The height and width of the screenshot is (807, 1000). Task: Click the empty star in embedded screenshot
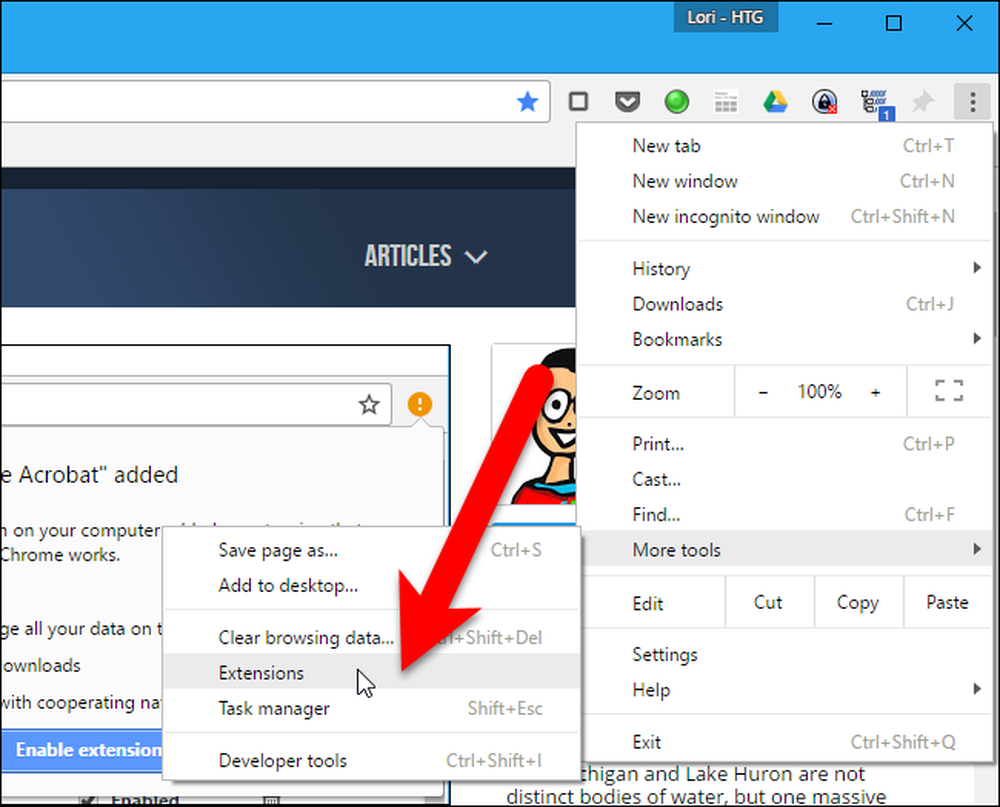pos(369,404)
